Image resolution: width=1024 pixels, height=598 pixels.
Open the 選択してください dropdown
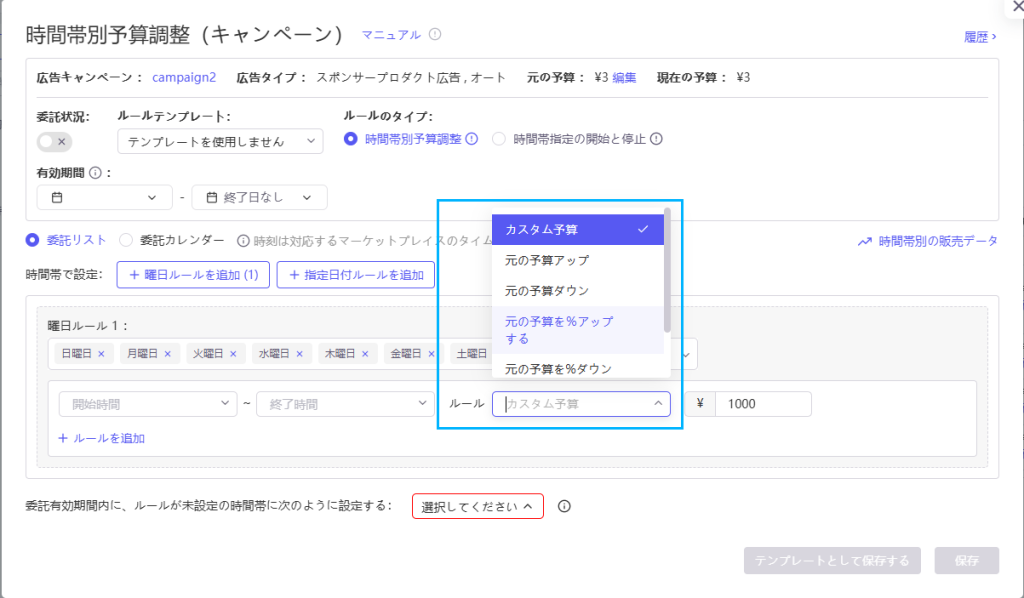[478, 507]
